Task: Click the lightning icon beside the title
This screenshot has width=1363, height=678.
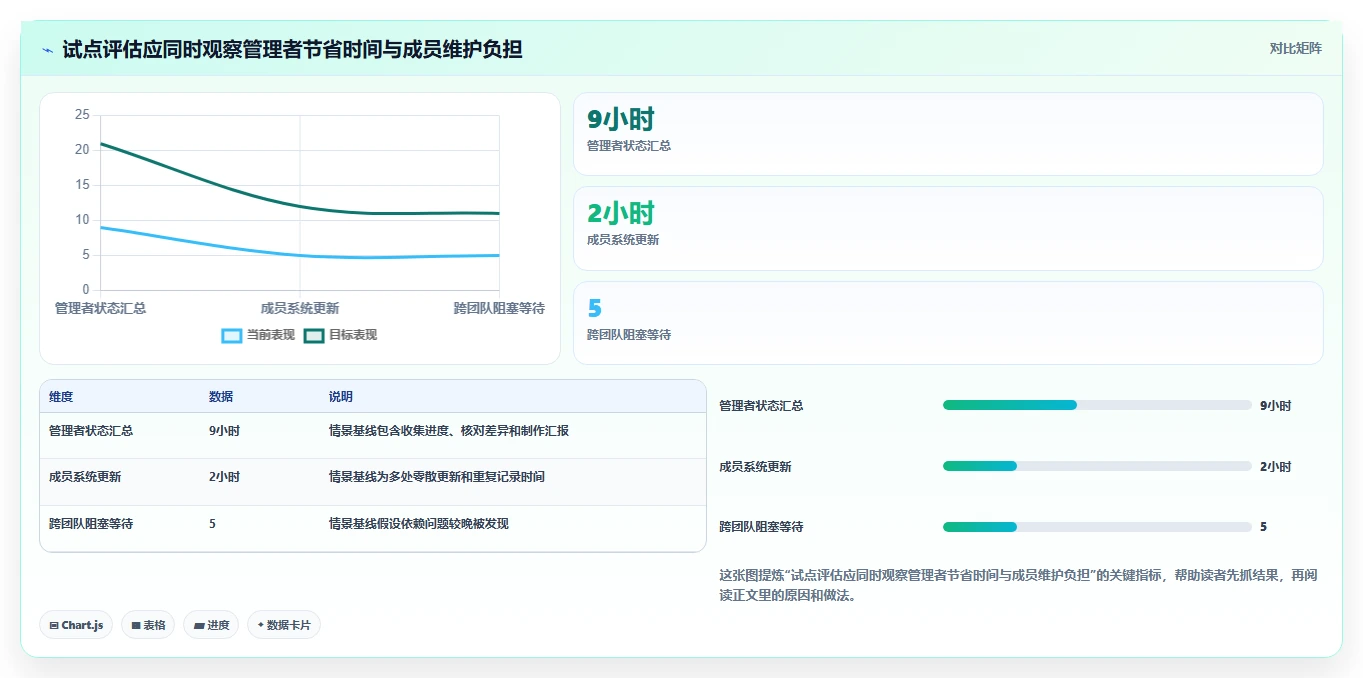Action: pos(48,50)
